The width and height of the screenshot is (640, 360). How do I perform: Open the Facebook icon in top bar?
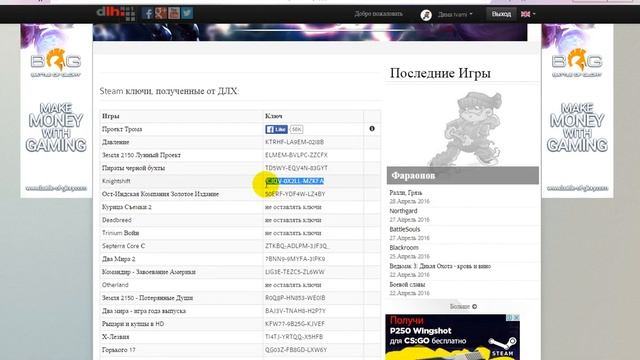pos(147,13)
